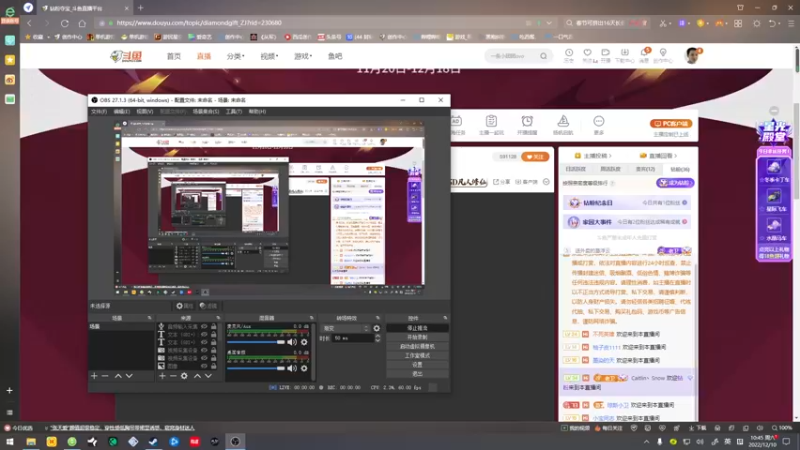Open Douyu messages bell icon
This screenshot has width=800, height=450.
644,55
